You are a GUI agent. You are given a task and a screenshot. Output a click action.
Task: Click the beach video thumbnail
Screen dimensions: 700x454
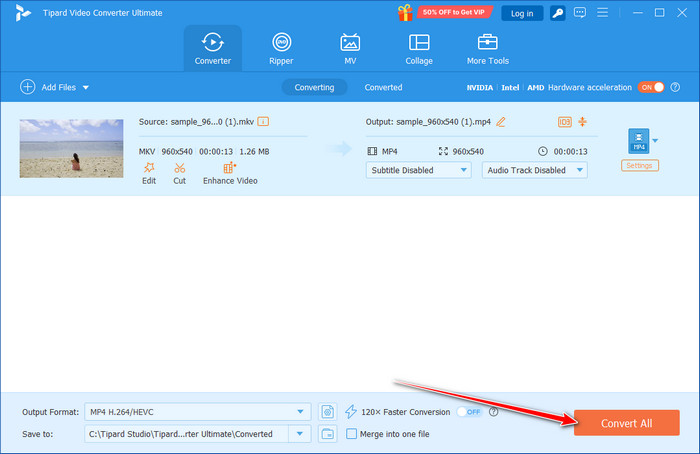tap(71, 149)
